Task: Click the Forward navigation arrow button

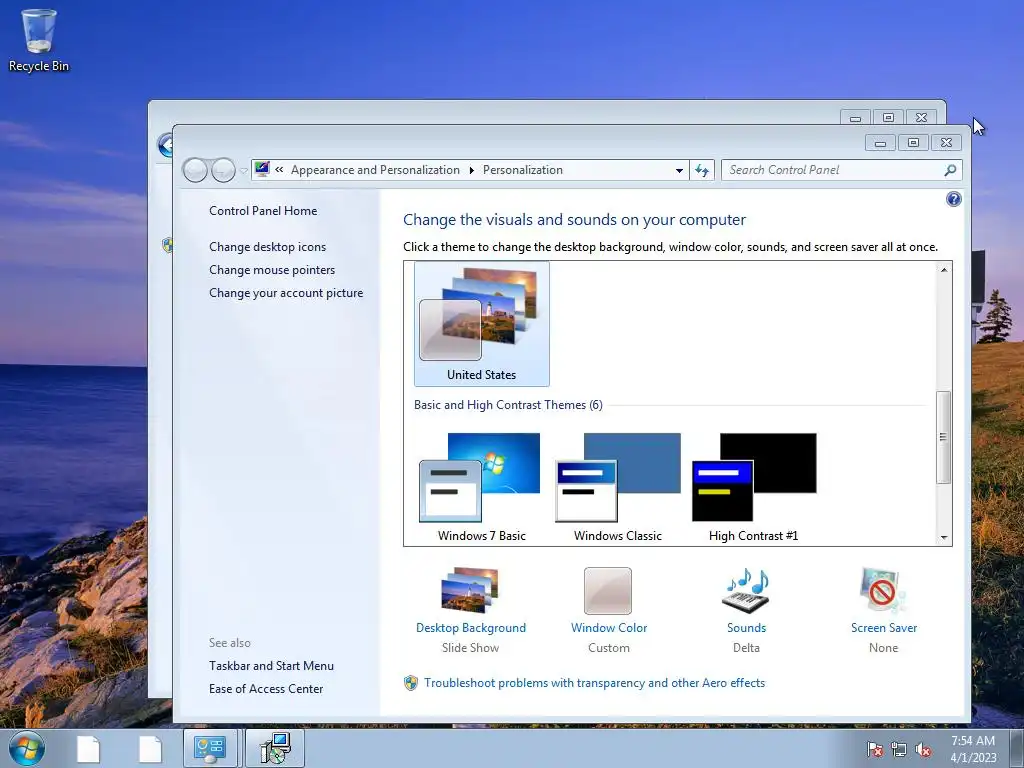Action: (x=223, y=170)
